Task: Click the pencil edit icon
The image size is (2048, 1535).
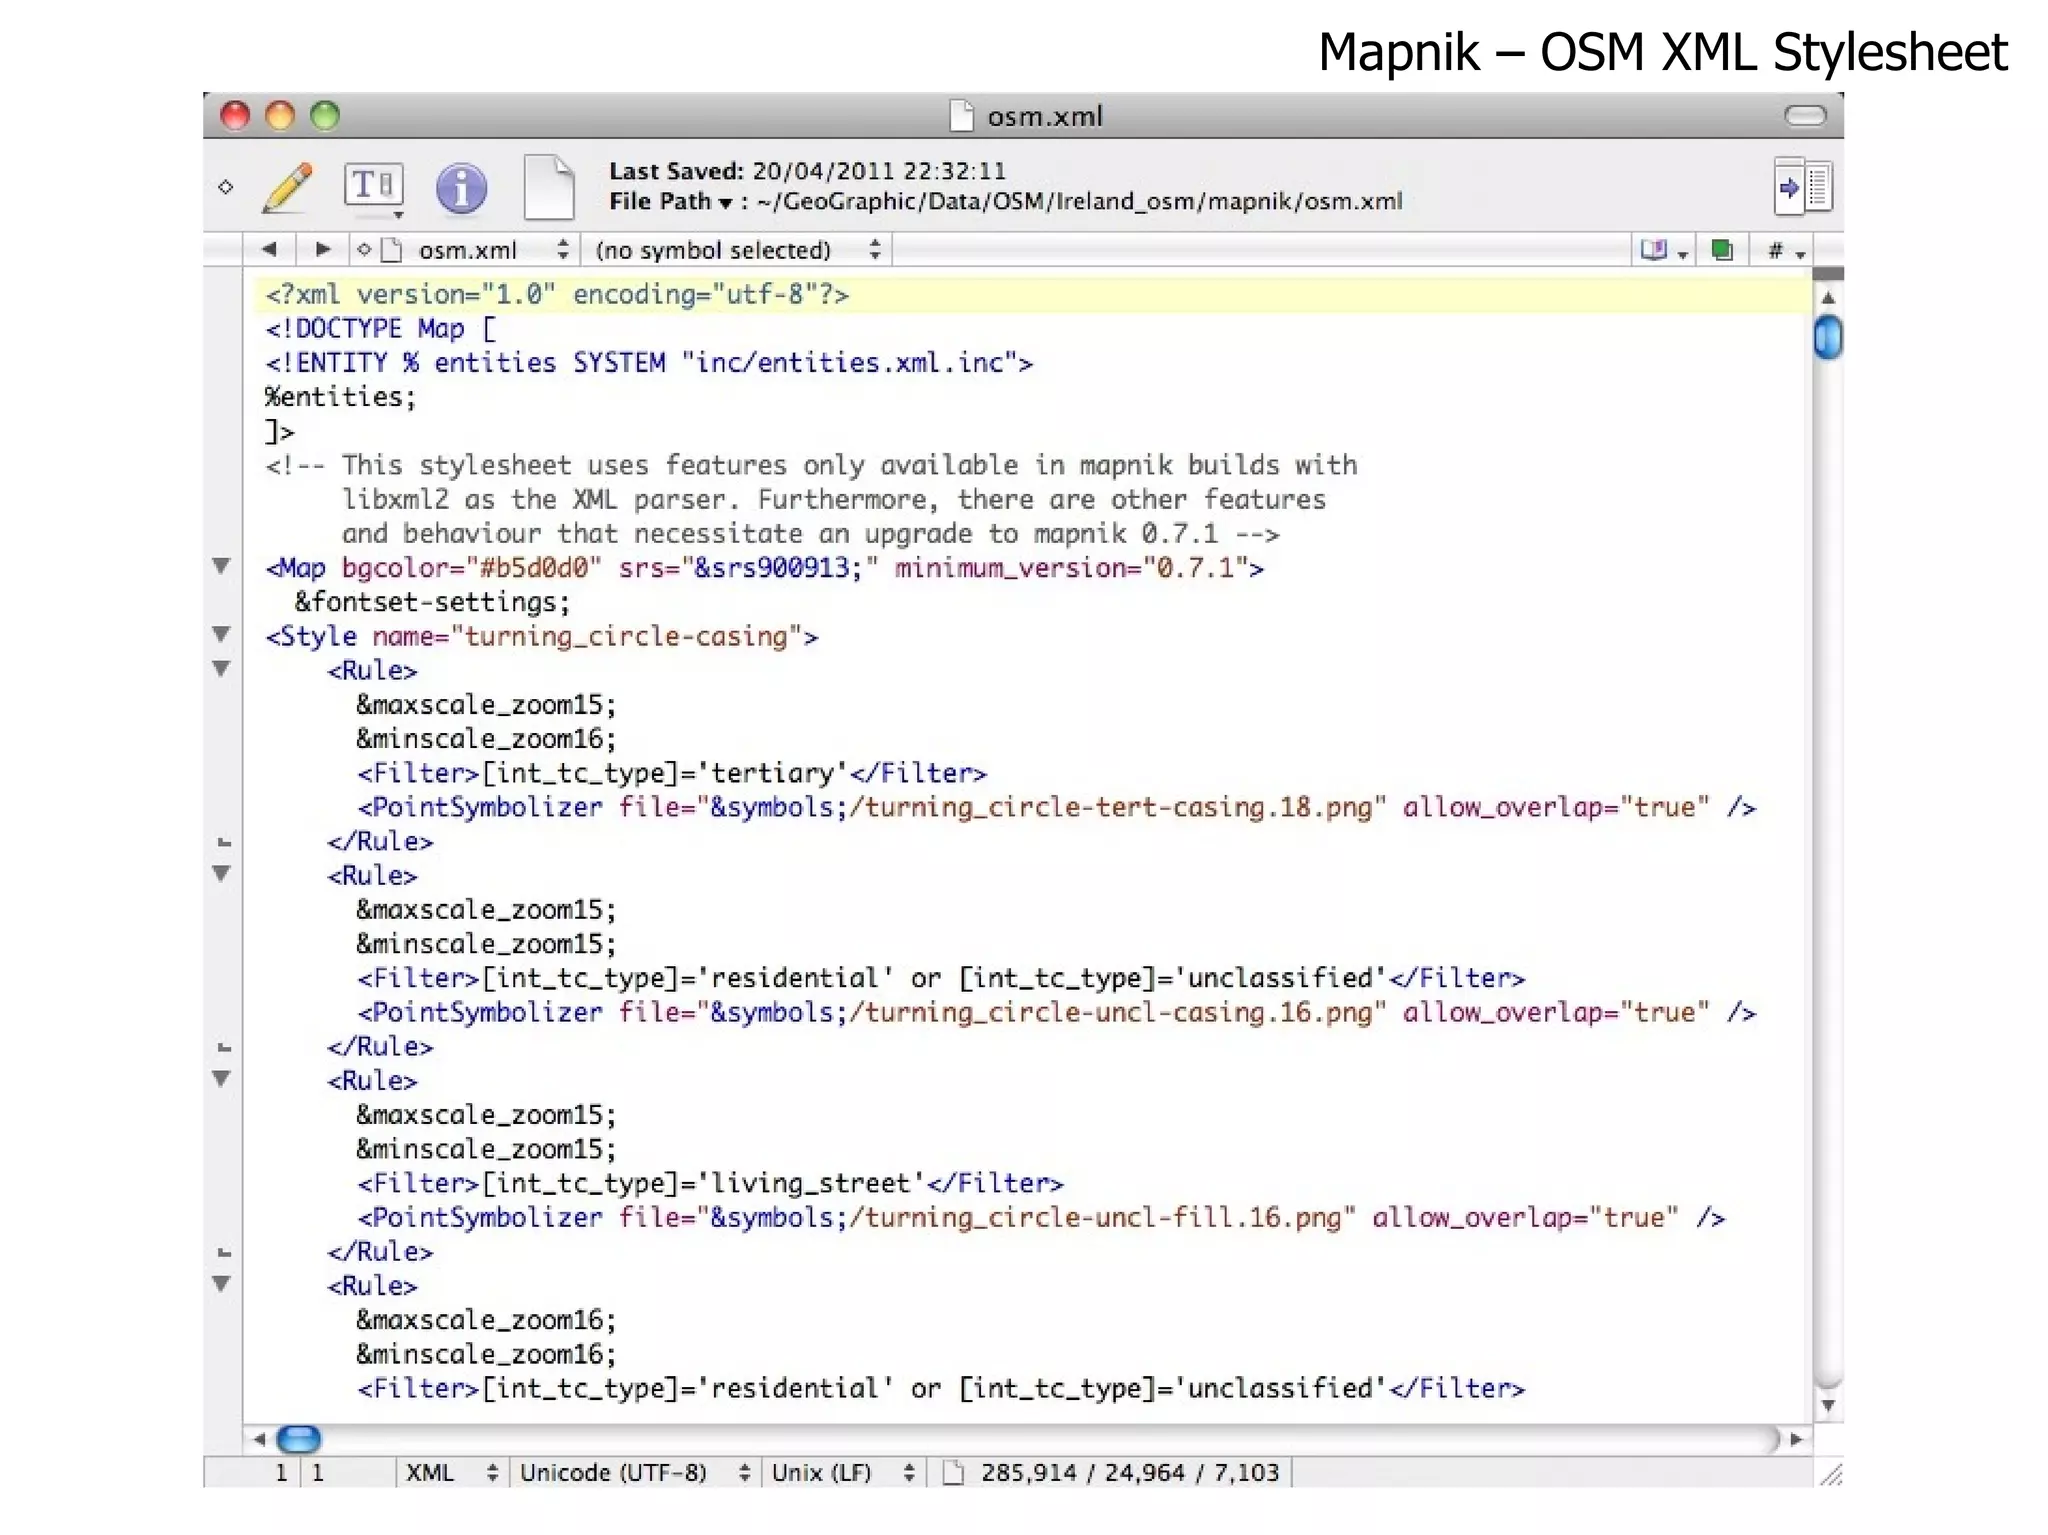Action: [x=288, y=187]
